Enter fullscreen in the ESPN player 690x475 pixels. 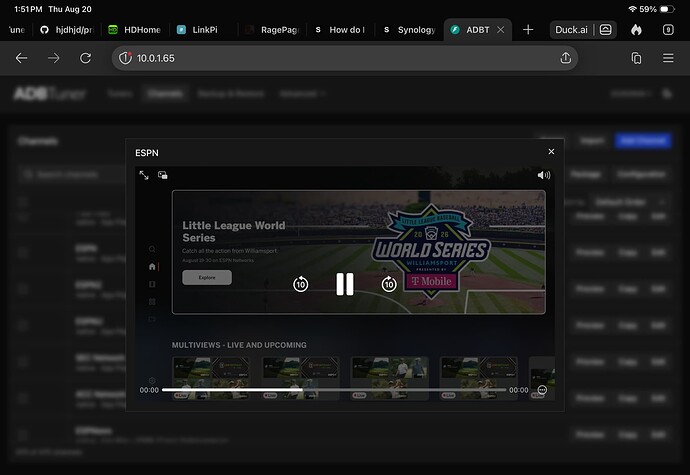tap(144, 175)
